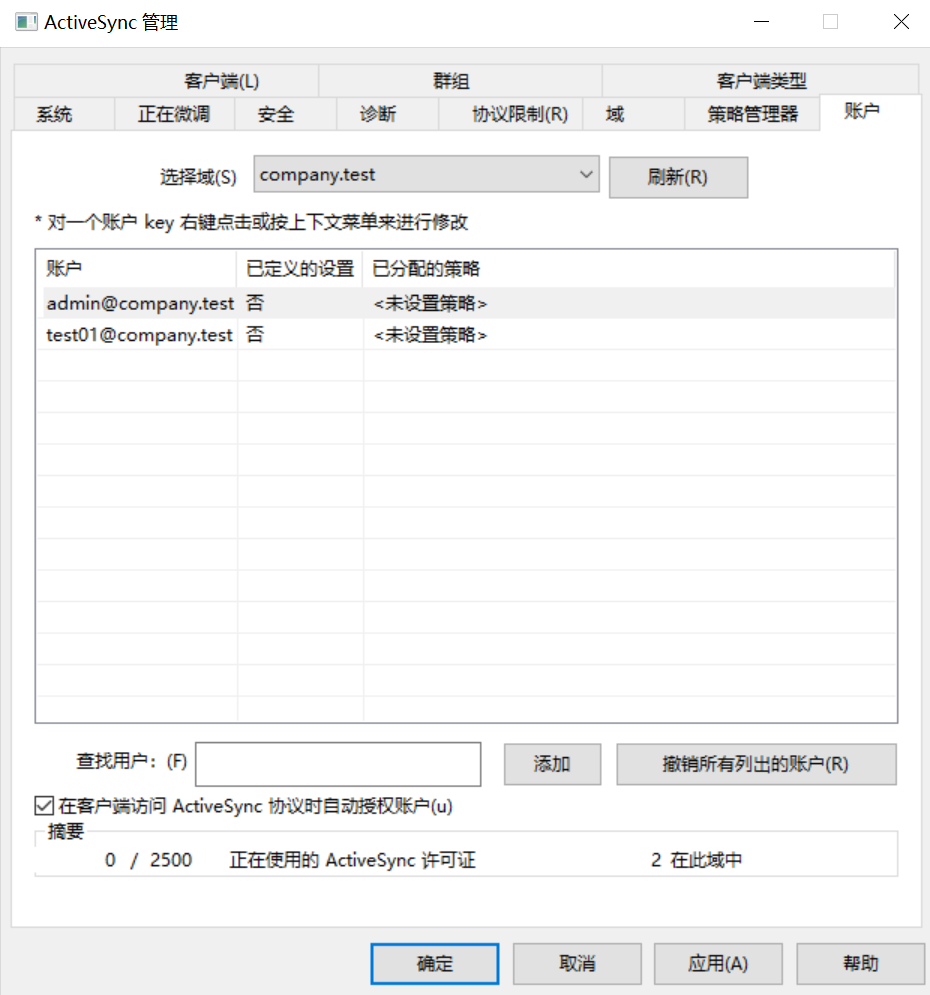This screenshot has width=930, height=995.
Task: Click the 刷新(R) button
Action: click(678, 177)
